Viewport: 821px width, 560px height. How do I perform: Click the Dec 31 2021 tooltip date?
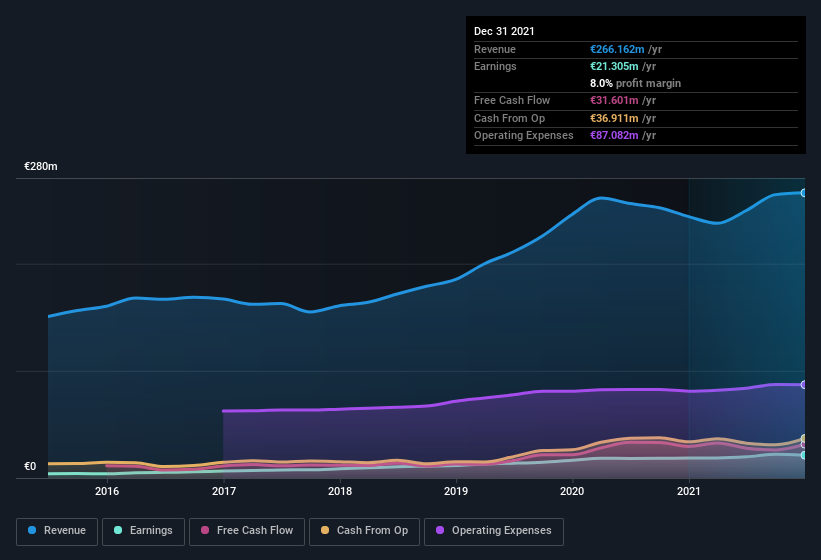click(x=504, y=31)
